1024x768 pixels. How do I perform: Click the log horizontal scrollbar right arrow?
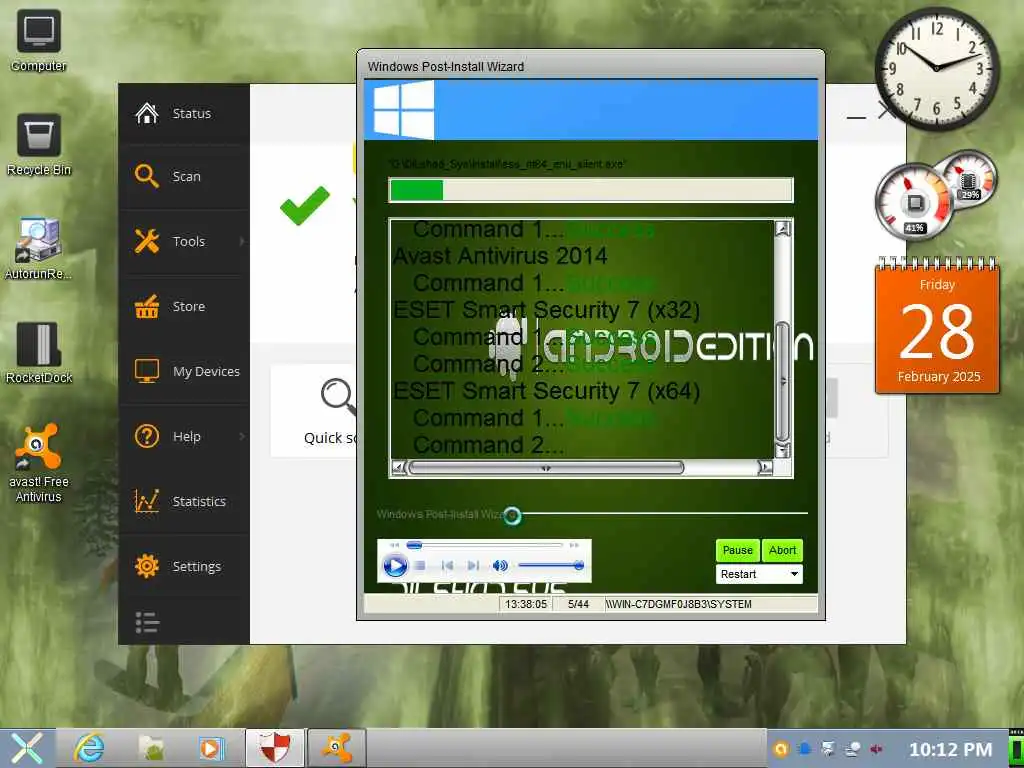tap(765, 468)
